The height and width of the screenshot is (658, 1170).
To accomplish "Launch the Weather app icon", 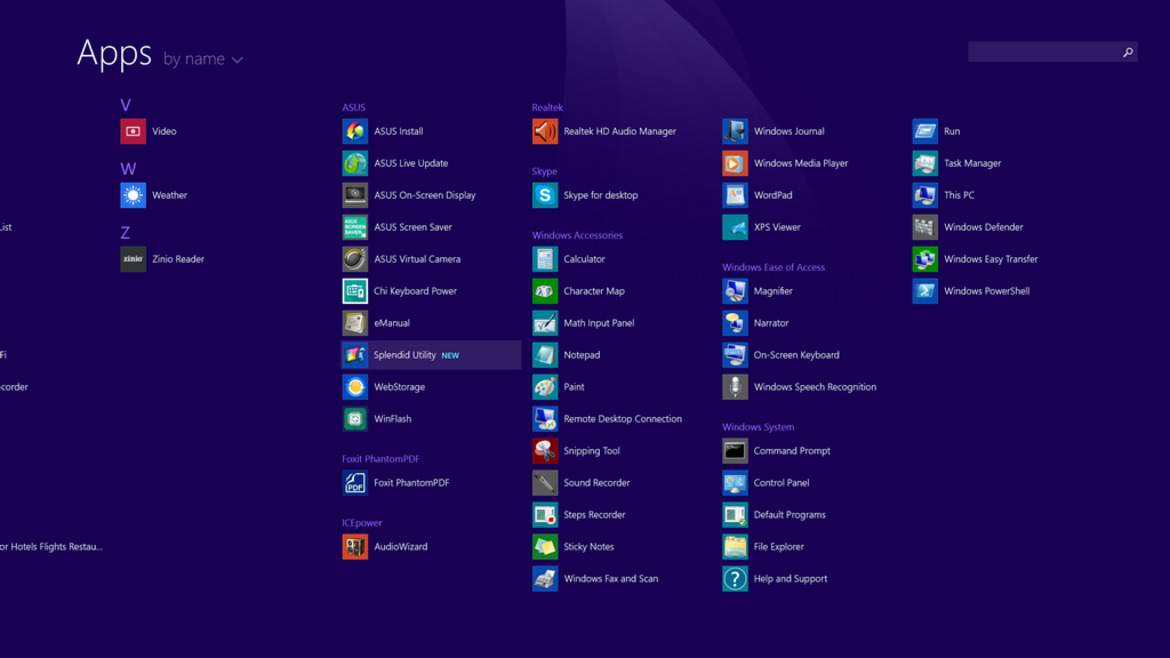I will pyautogui.click(x=133, y=195).
